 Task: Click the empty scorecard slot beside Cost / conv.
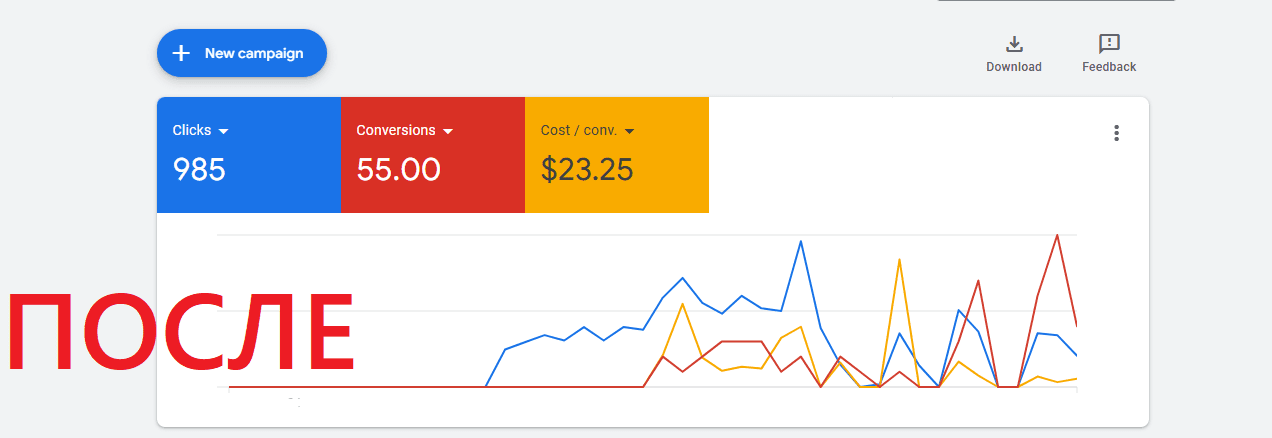point(800,155)
